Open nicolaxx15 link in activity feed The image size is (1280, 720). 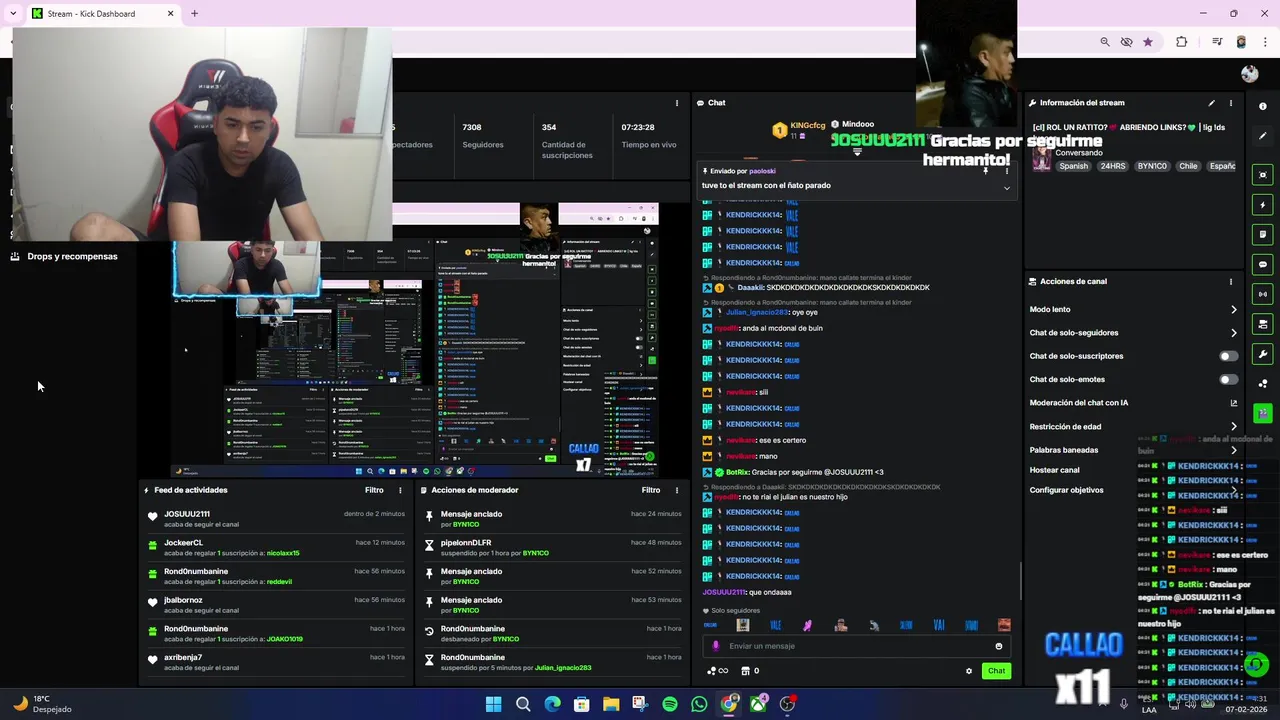283,553
